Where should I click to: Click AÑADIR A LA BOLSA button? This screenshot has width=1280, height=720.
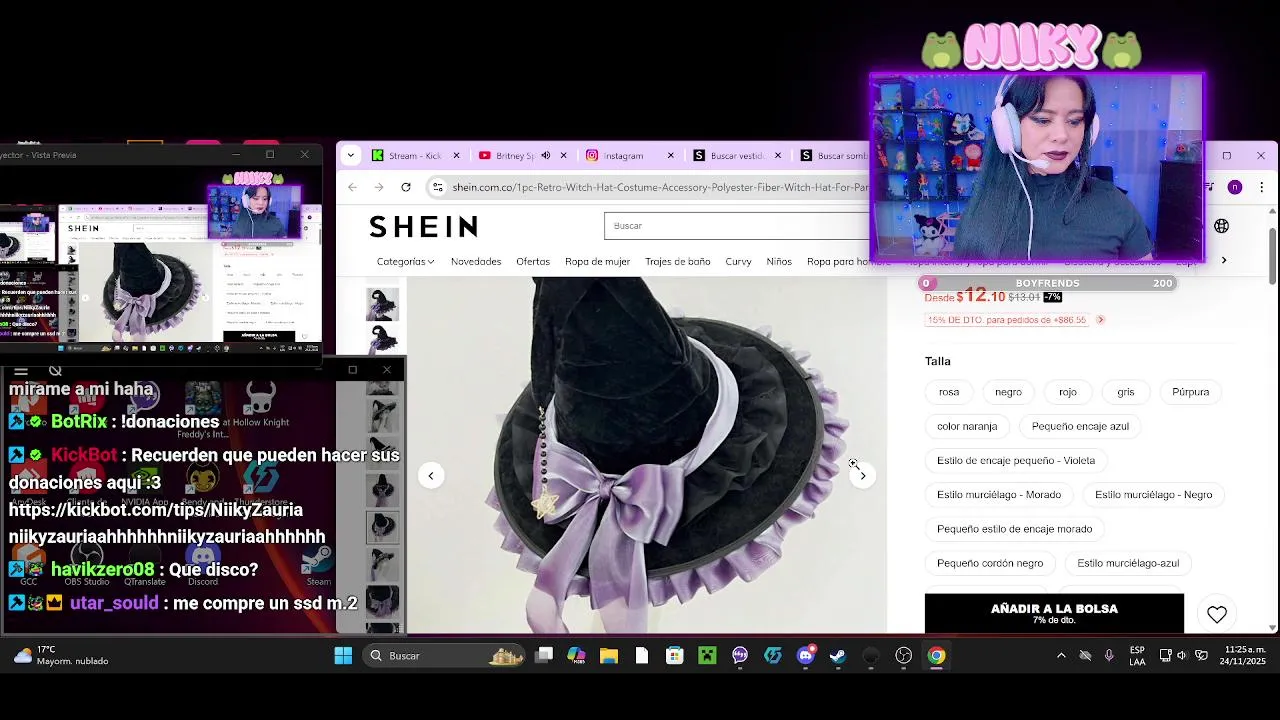tap(1054, 614)
